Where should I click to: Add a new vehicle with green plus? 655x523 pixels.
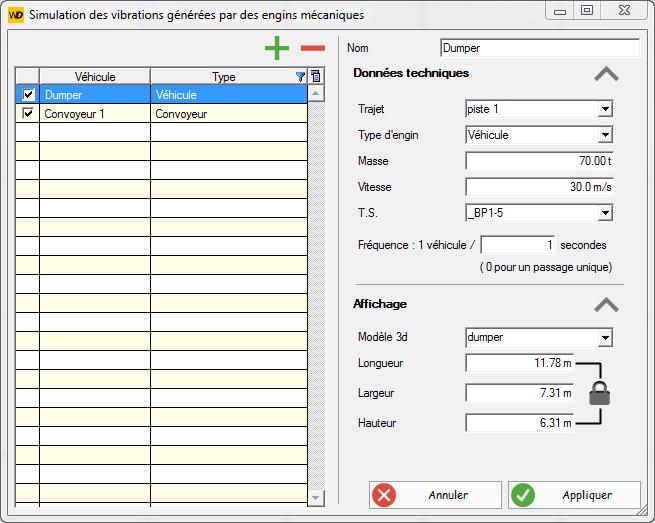click(277, 48)
